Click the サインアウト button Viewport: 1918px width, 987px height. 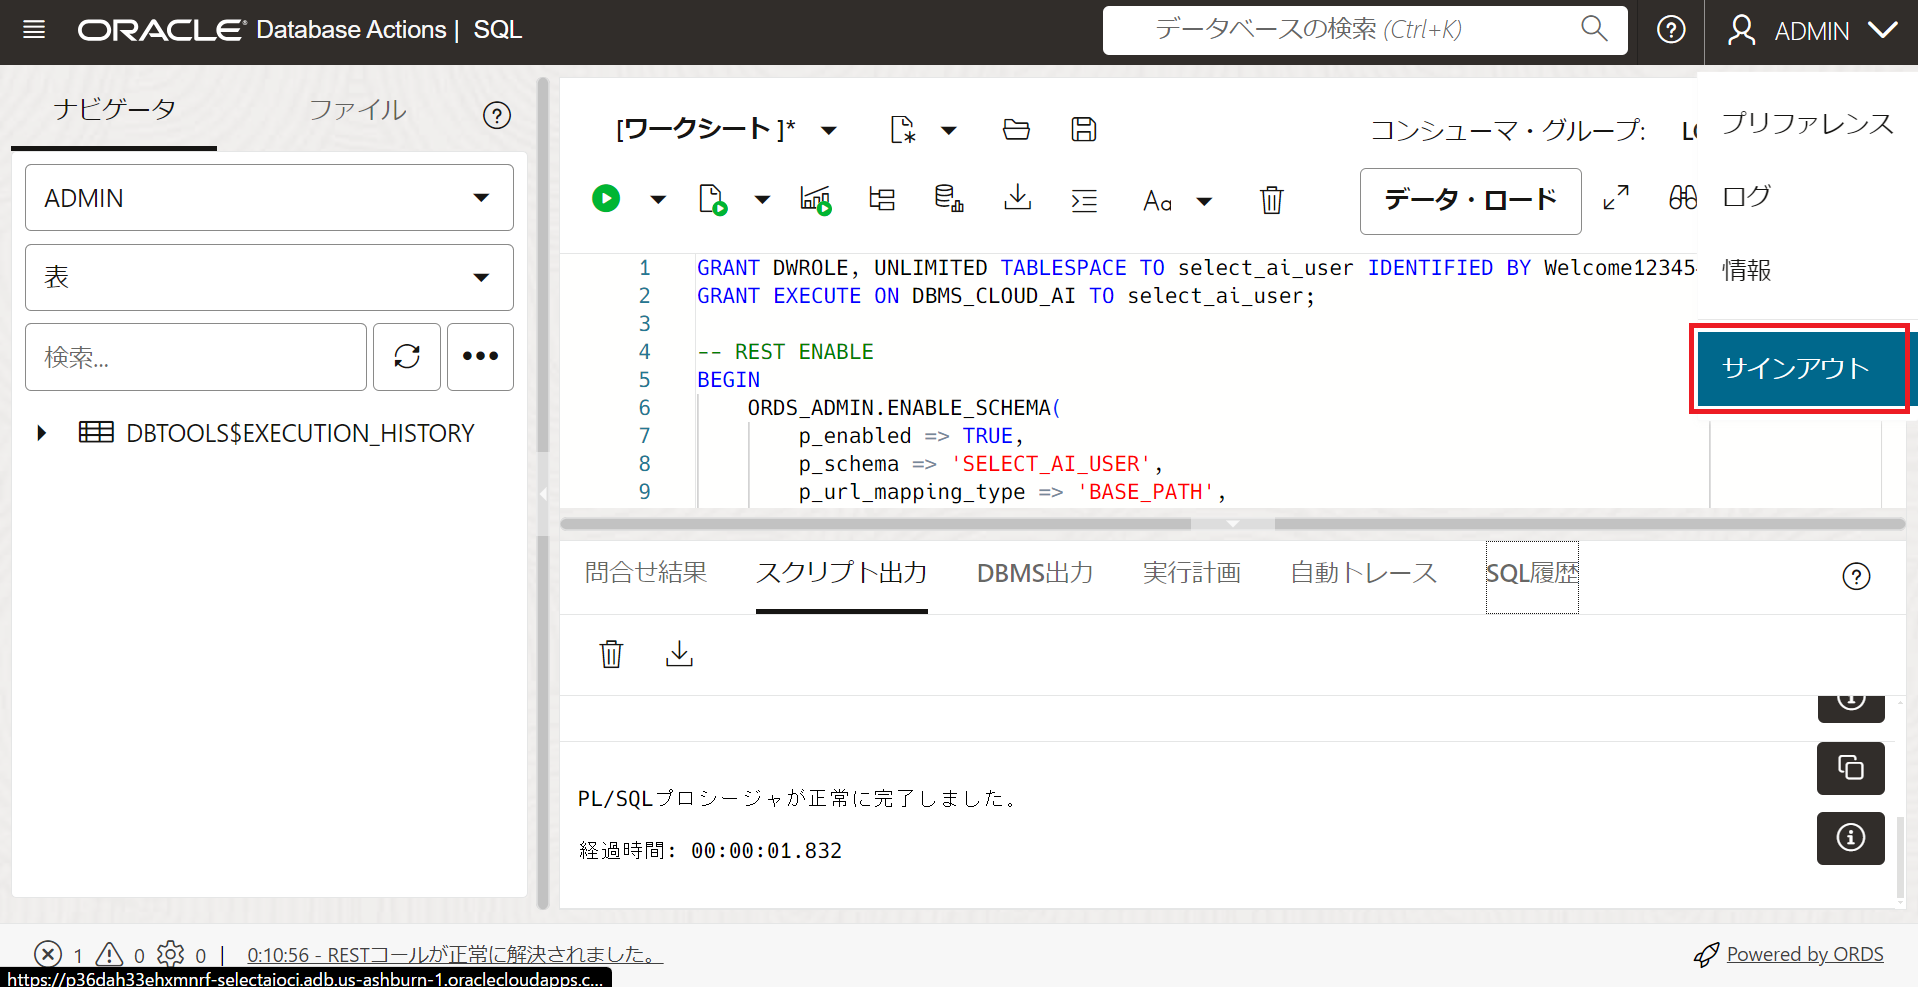point(1796,368)
